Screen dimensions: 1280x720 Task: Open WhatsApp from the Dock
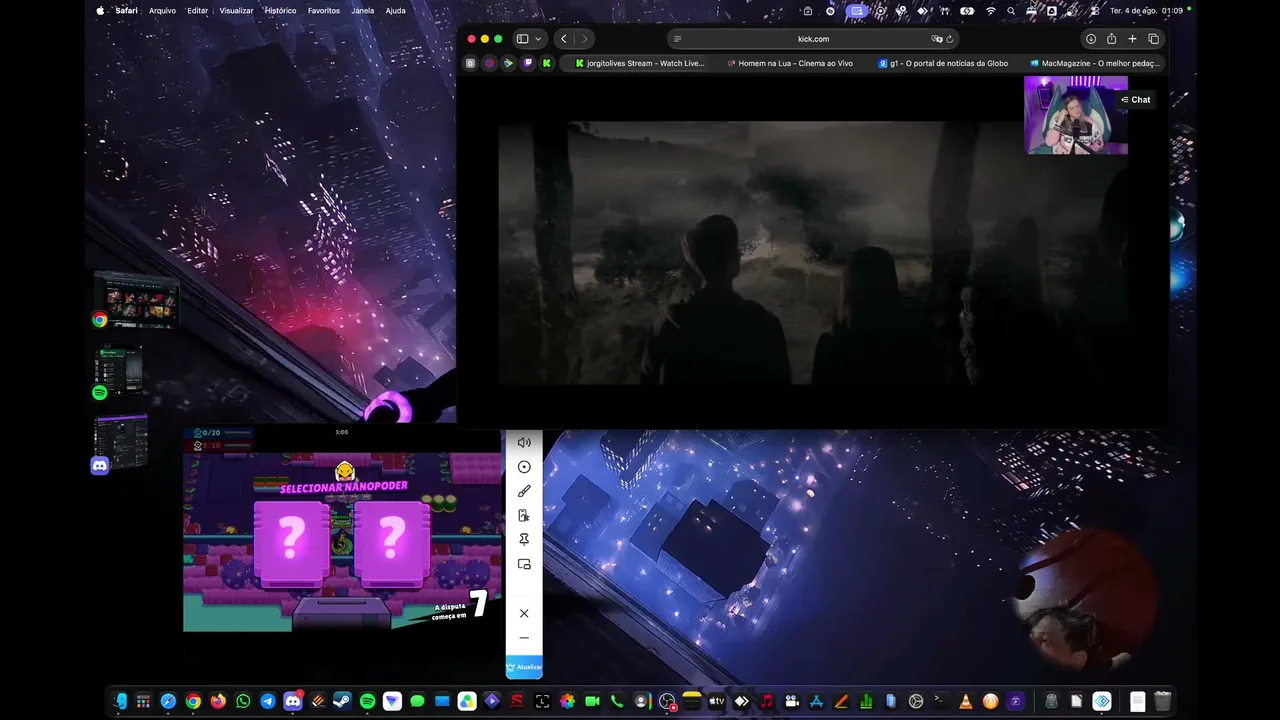click(x=243, y=701)
